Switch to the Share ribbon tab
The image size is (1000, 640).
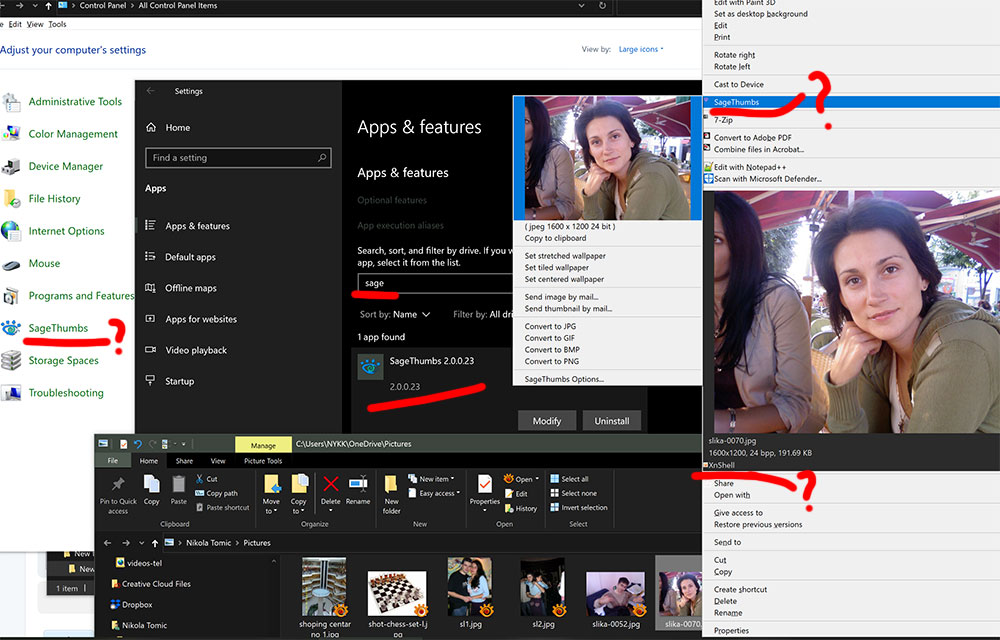pos(185,461)
